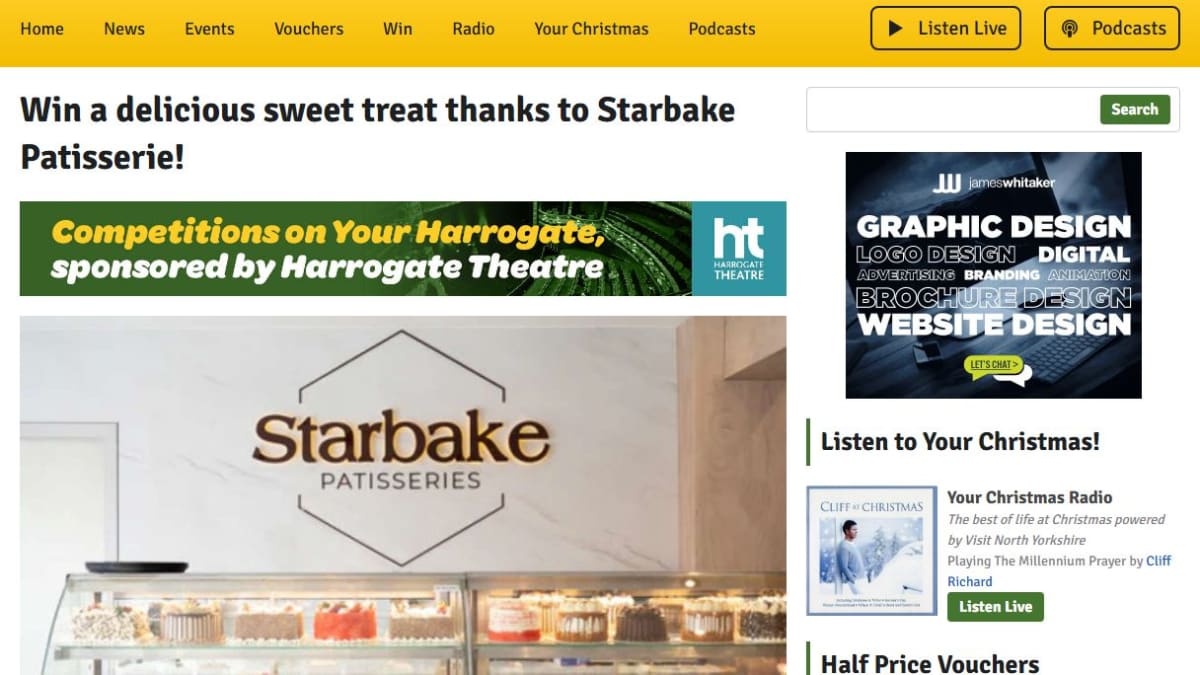The image size is (1200, 675).
Task: Open the James Whitaker graphic design advert
Action: click(x=994, y=275)
